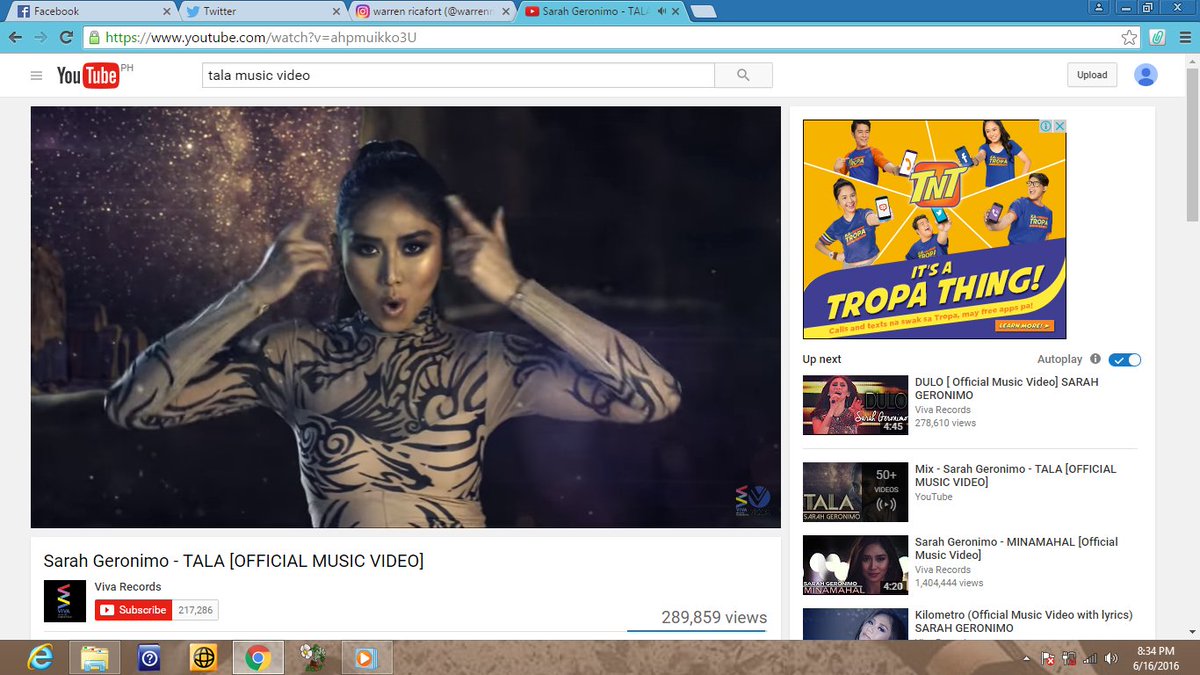Click the Autoplay info icon
The width and height of the screenshot is (1200, 675).
[x=1095, y=359]
